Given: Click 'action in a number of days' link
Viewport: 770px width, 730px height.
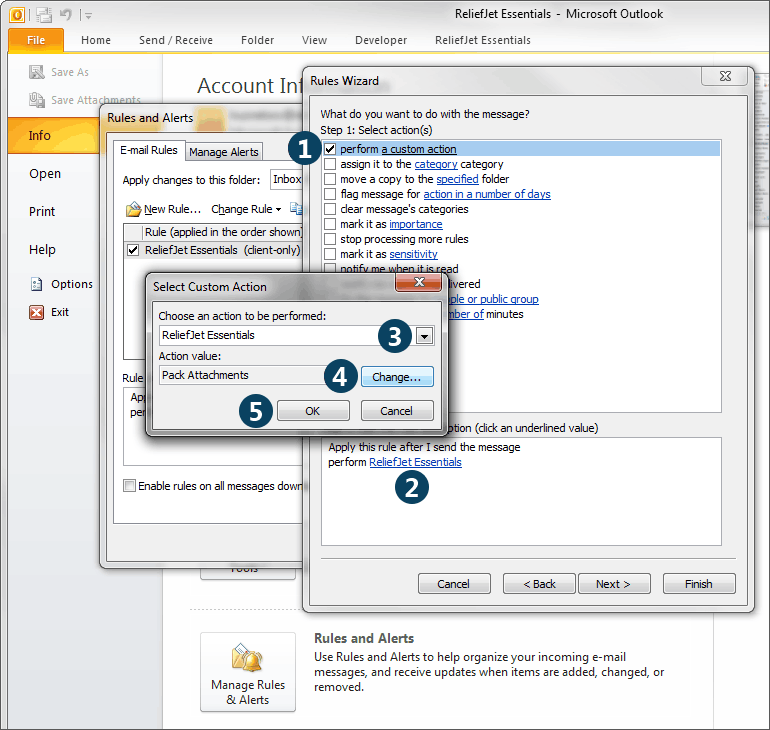Looking at the screenshot, I should click(487, 194).
